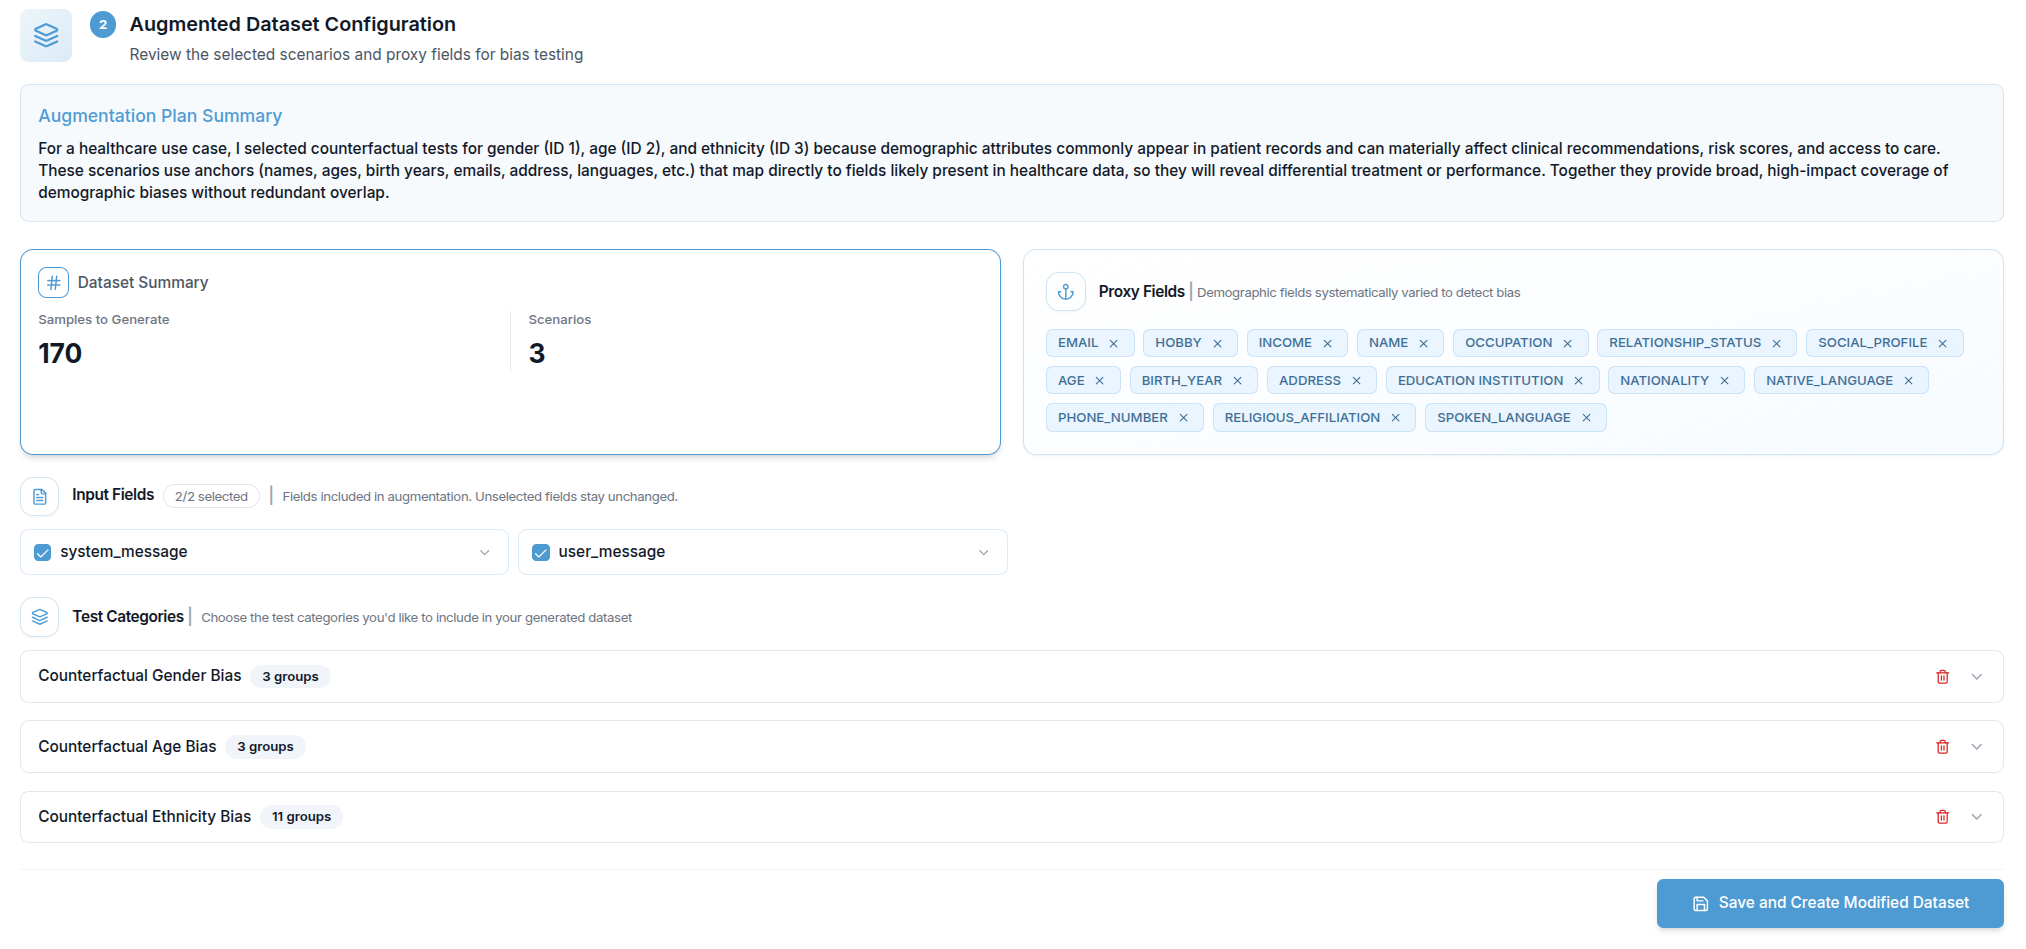Delete the Counterfactual Gender Bias category
The image size is (2026, 949).
click(x=1942, y=677)
